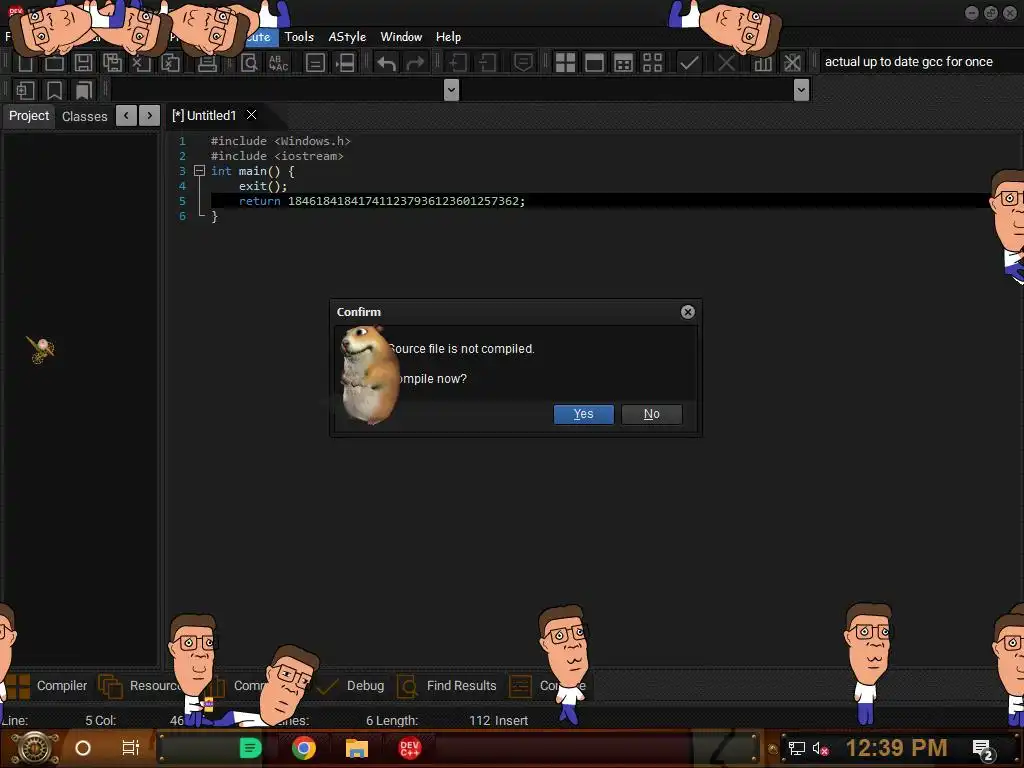Select the [*] Untitled1 editor tab
The width and height of the screenshot is (1024, 768).
coord(204,116)
